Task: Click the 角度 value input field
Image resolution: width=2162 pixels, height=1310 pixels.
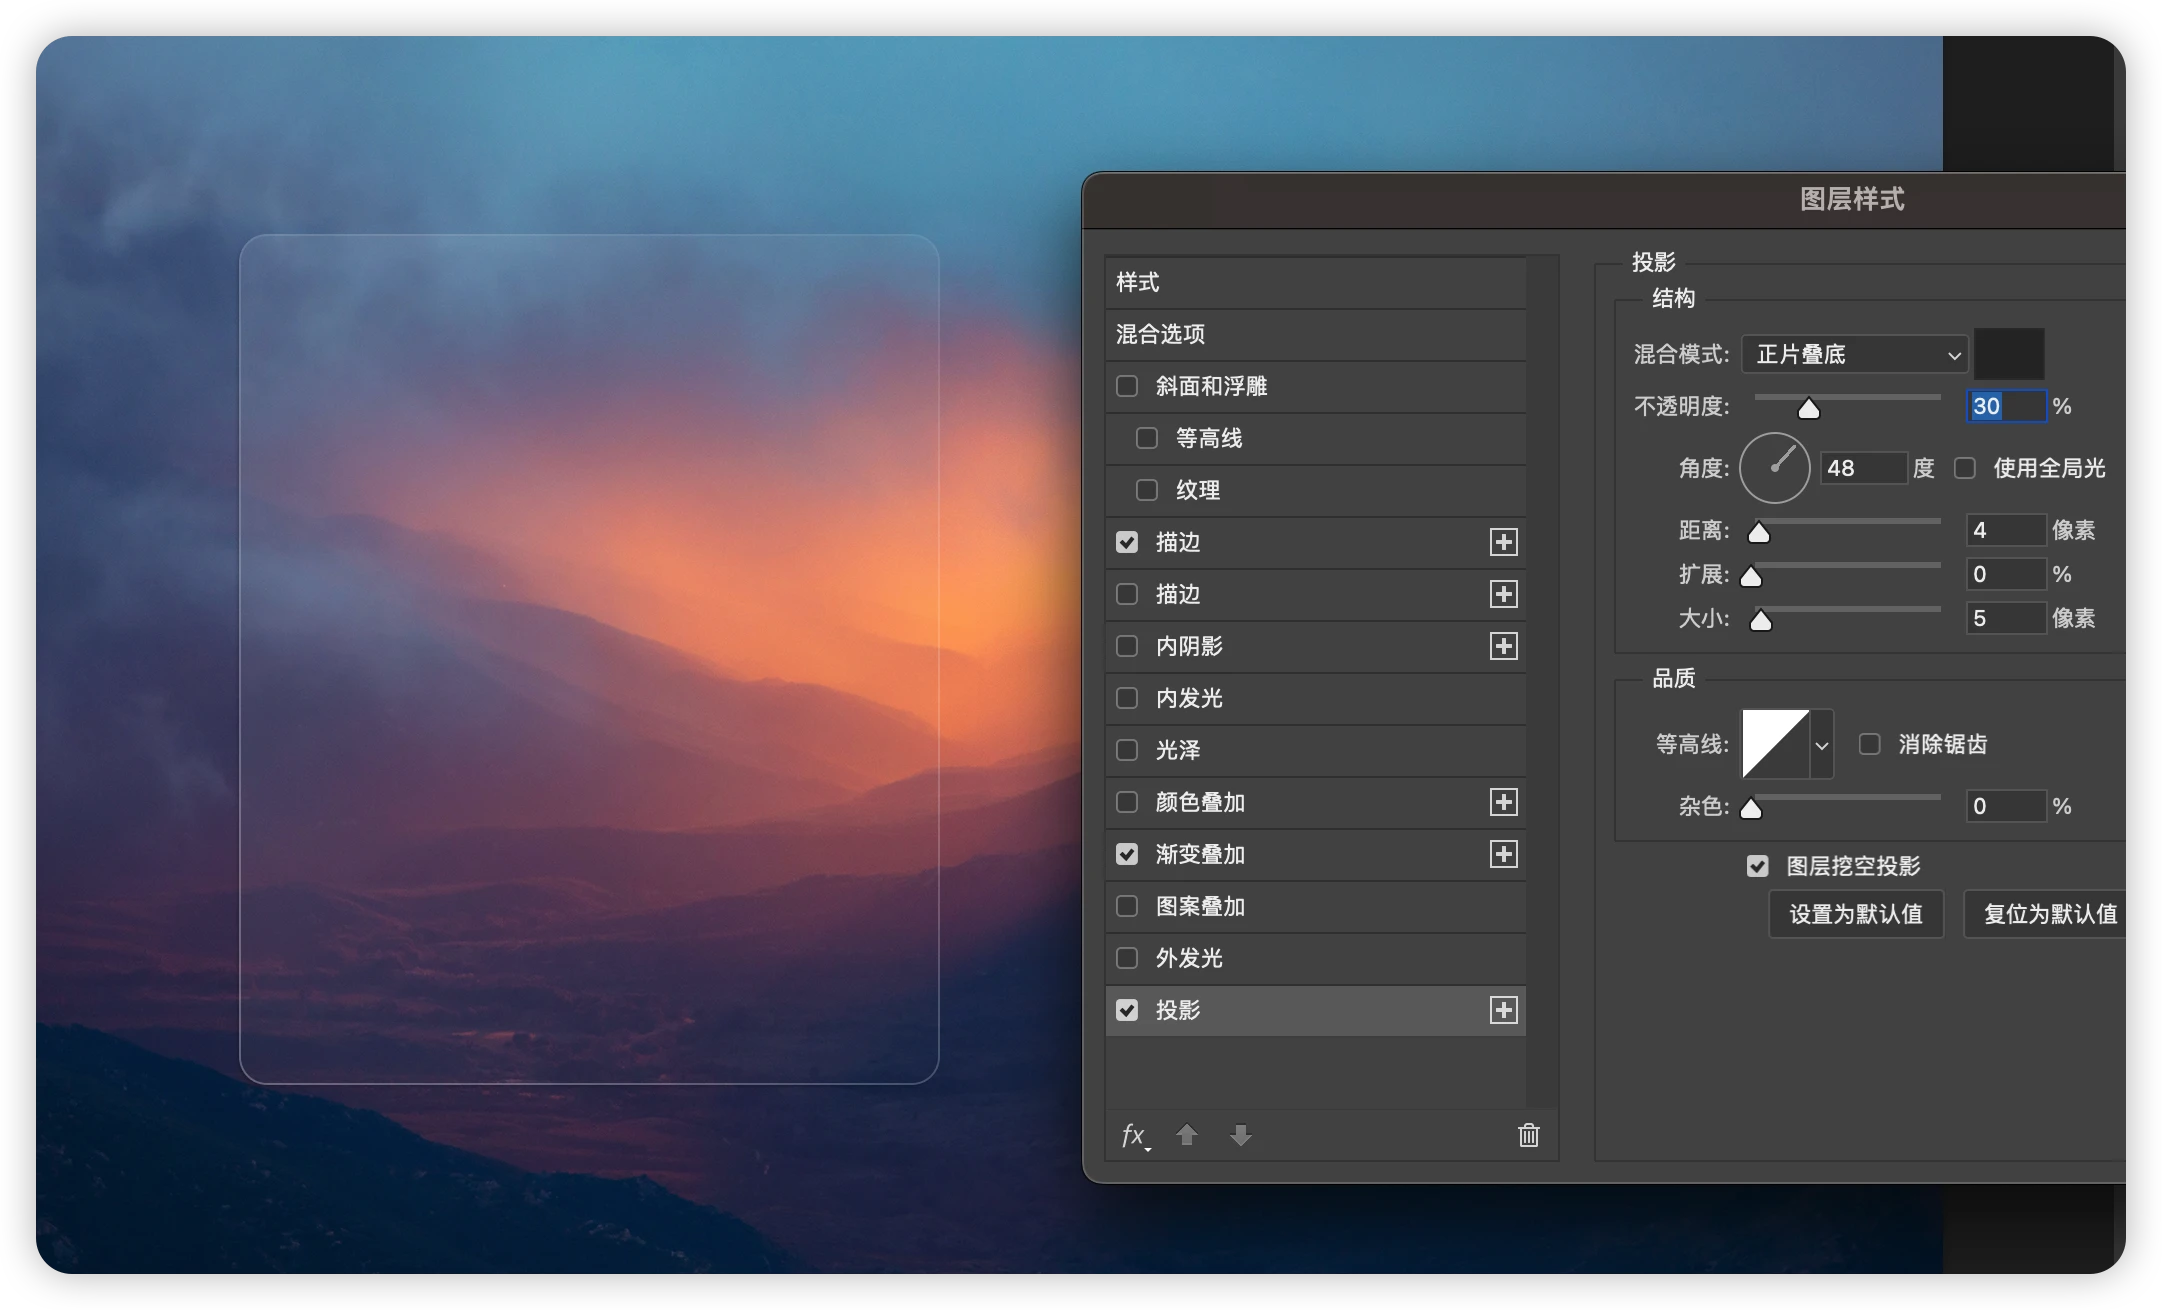Action: tap(1862, 468)
